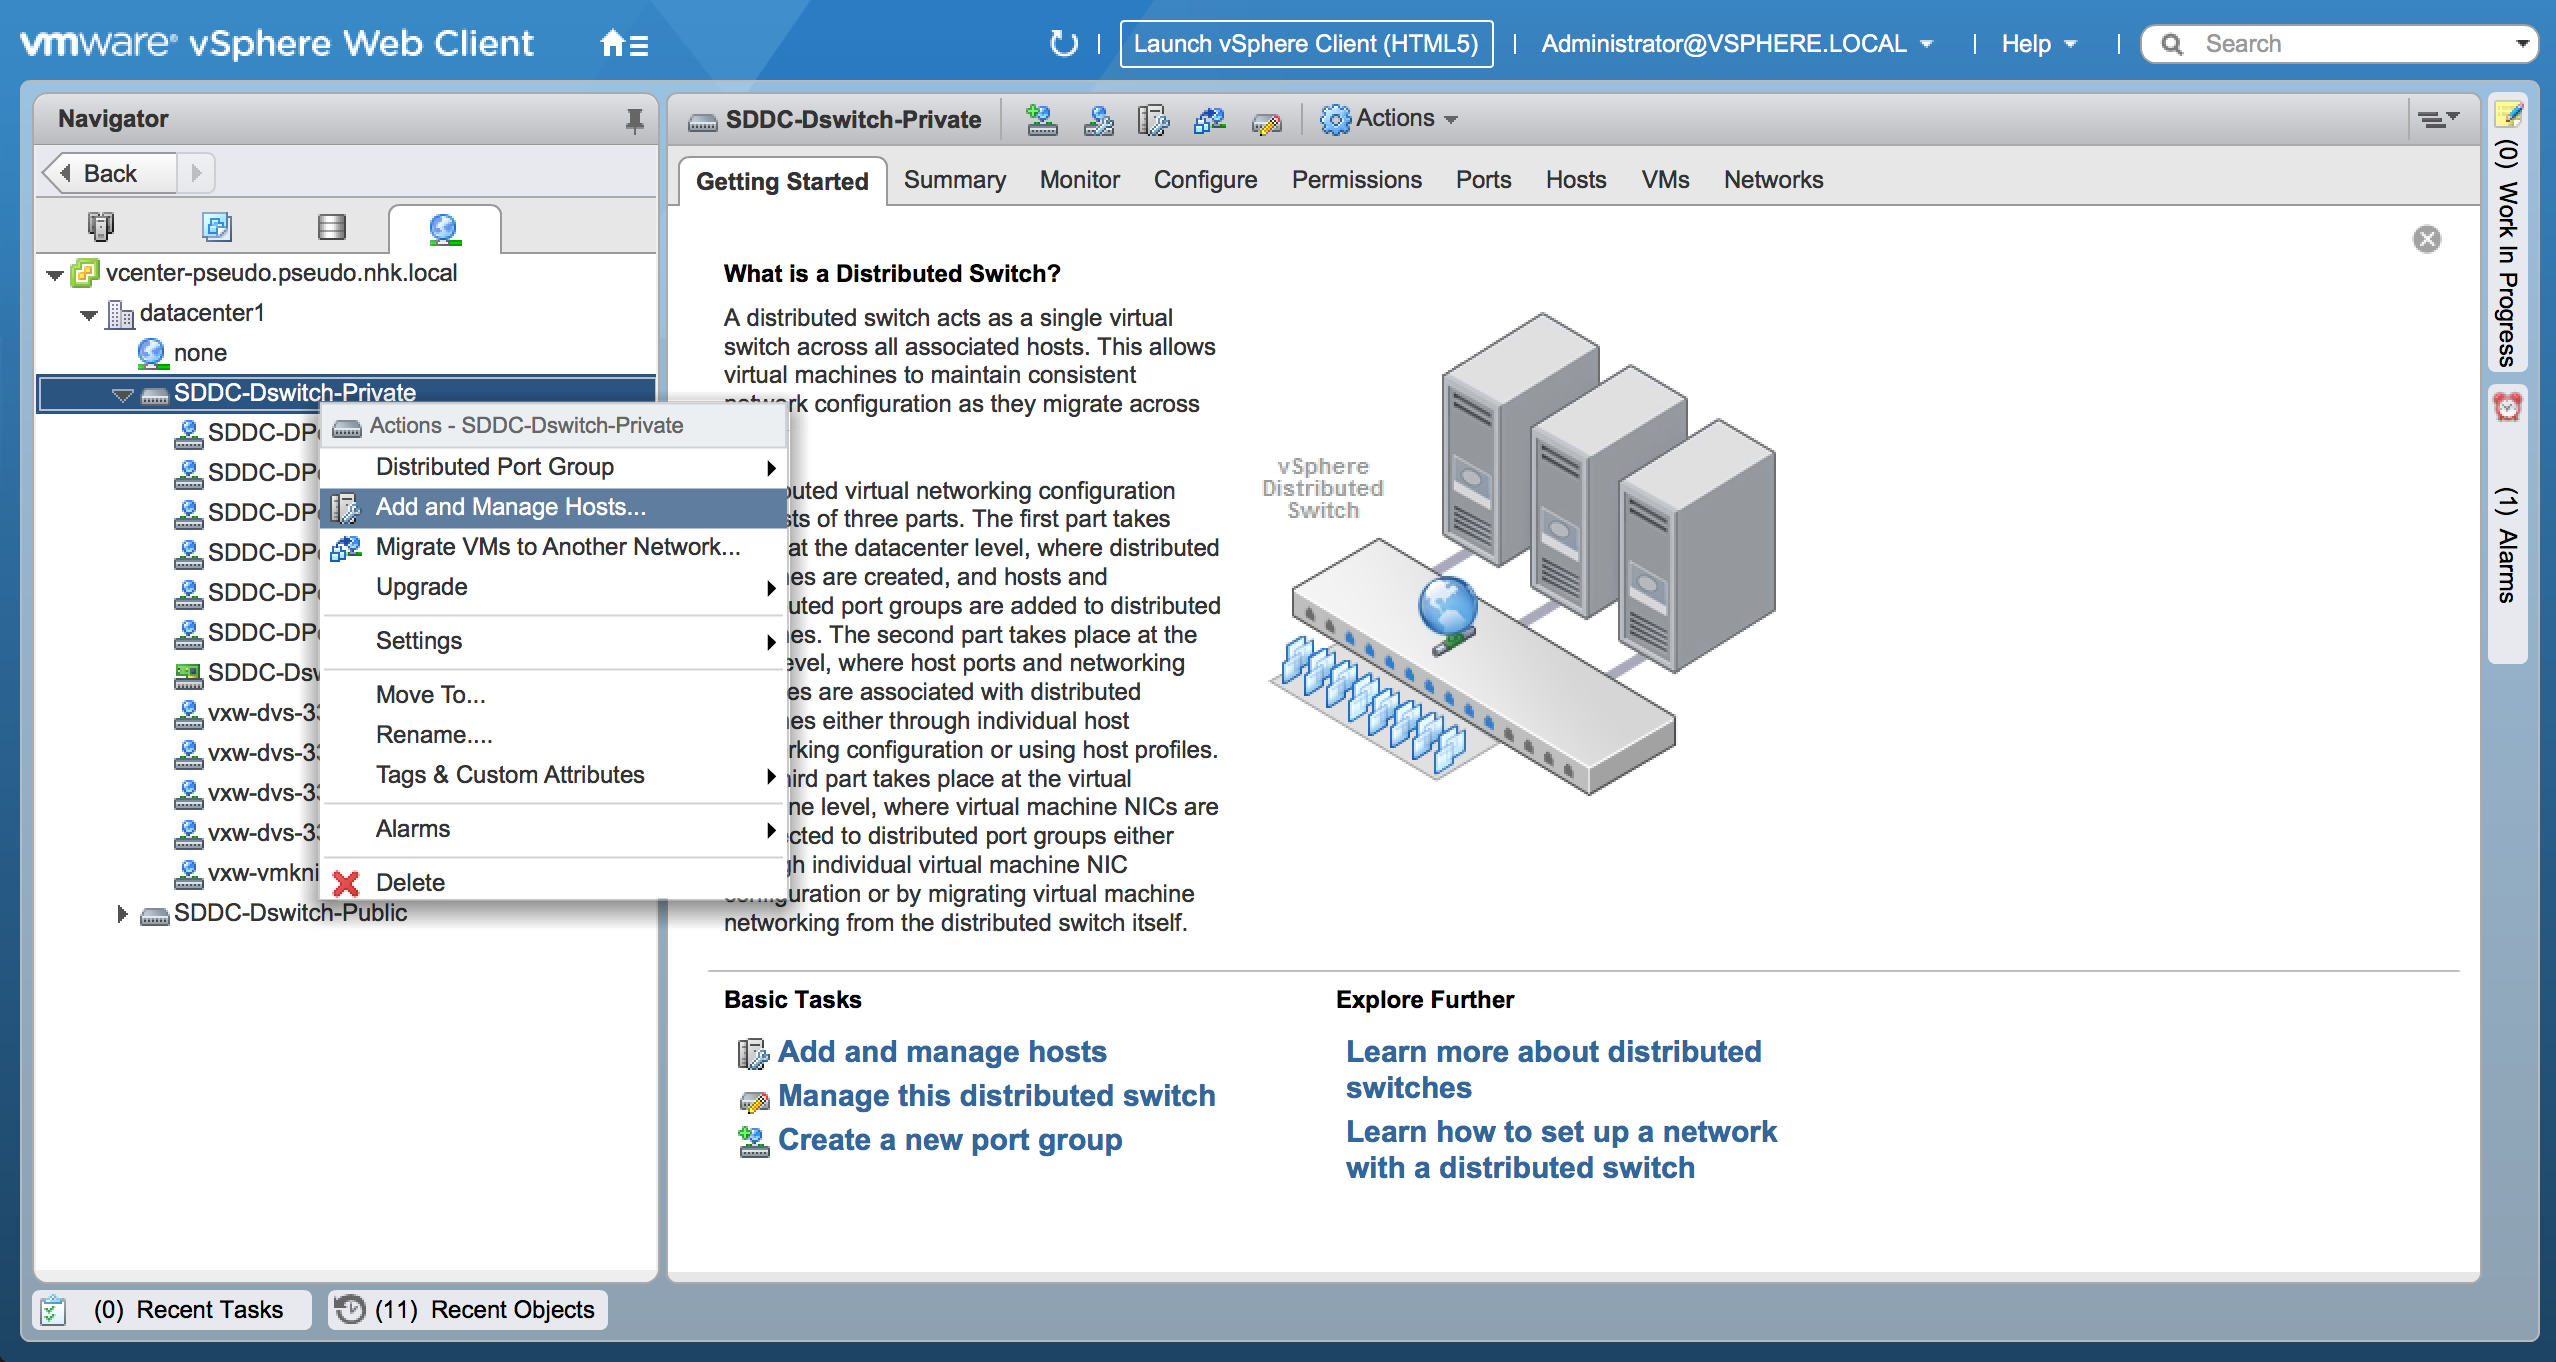
Task: Open the Help dropdown
Action: pos(2039,44)
